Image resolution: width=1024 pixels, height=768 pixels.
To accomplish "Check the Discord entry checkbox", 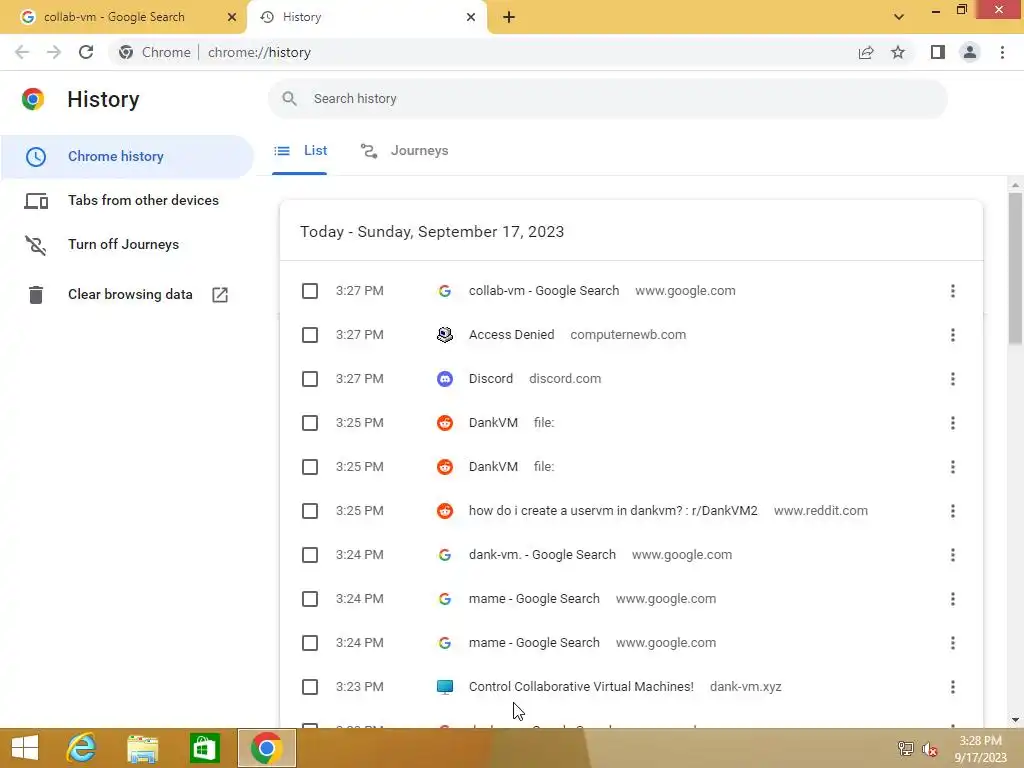I will click(310, 379).
